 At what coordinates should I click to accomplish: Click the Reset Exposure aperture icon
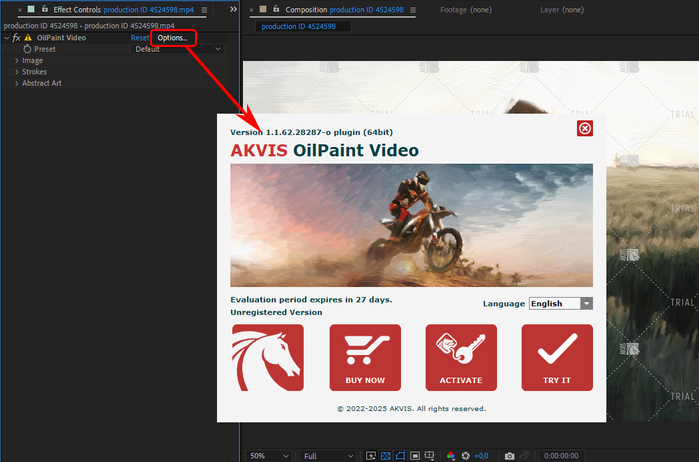click(466, 456)
